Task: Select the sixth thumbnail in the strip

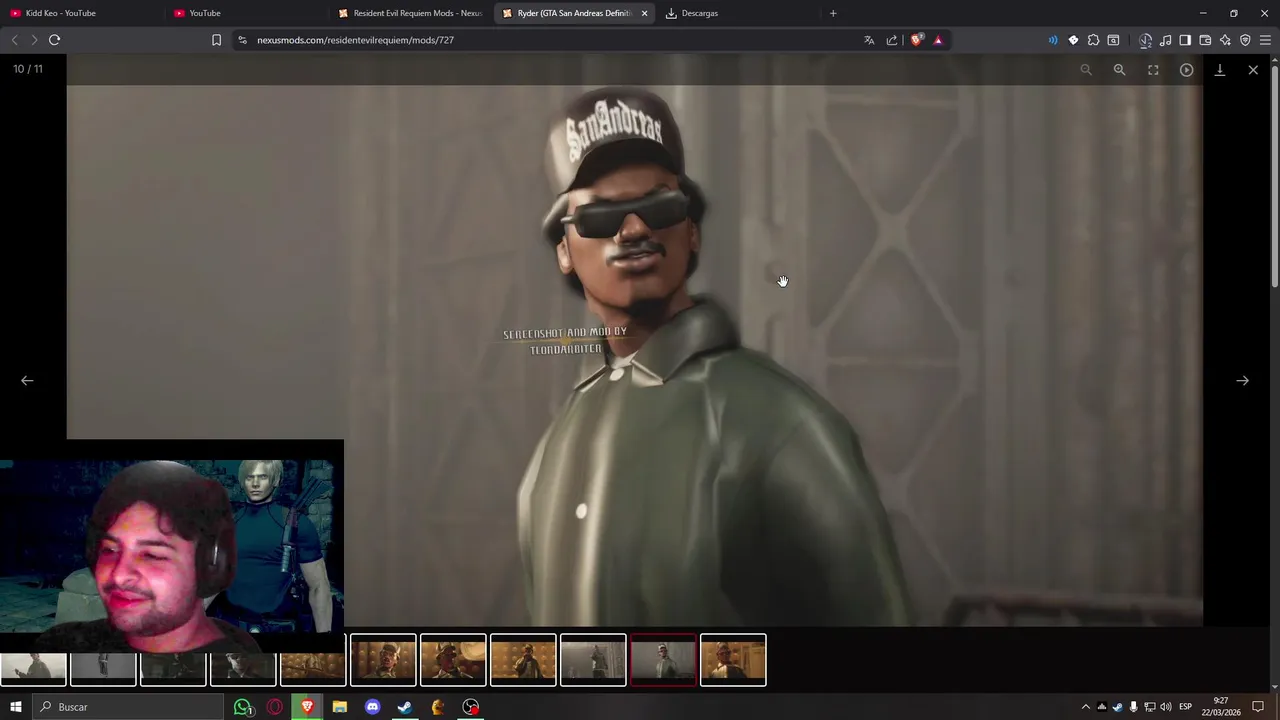Action: click(x=383, y=660)
